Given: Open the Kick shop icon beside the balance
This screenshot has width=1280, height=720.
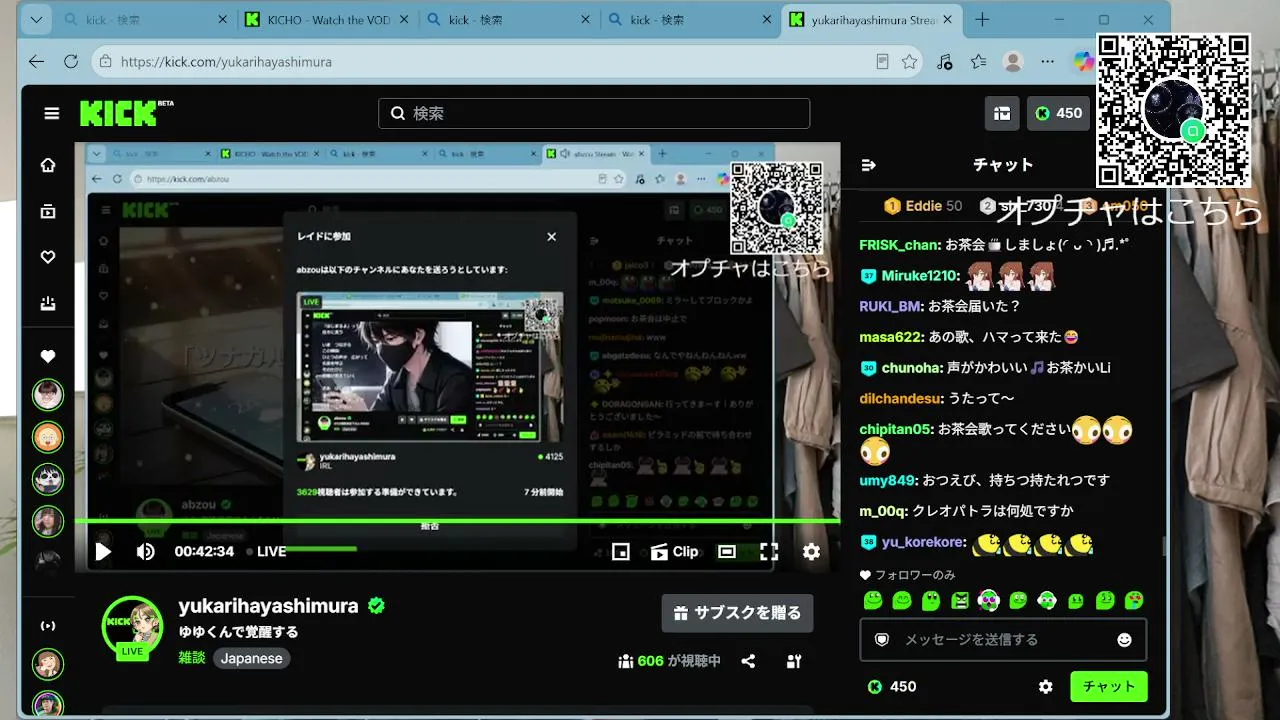Looking at the screenshot, I should click(1002, 113).
